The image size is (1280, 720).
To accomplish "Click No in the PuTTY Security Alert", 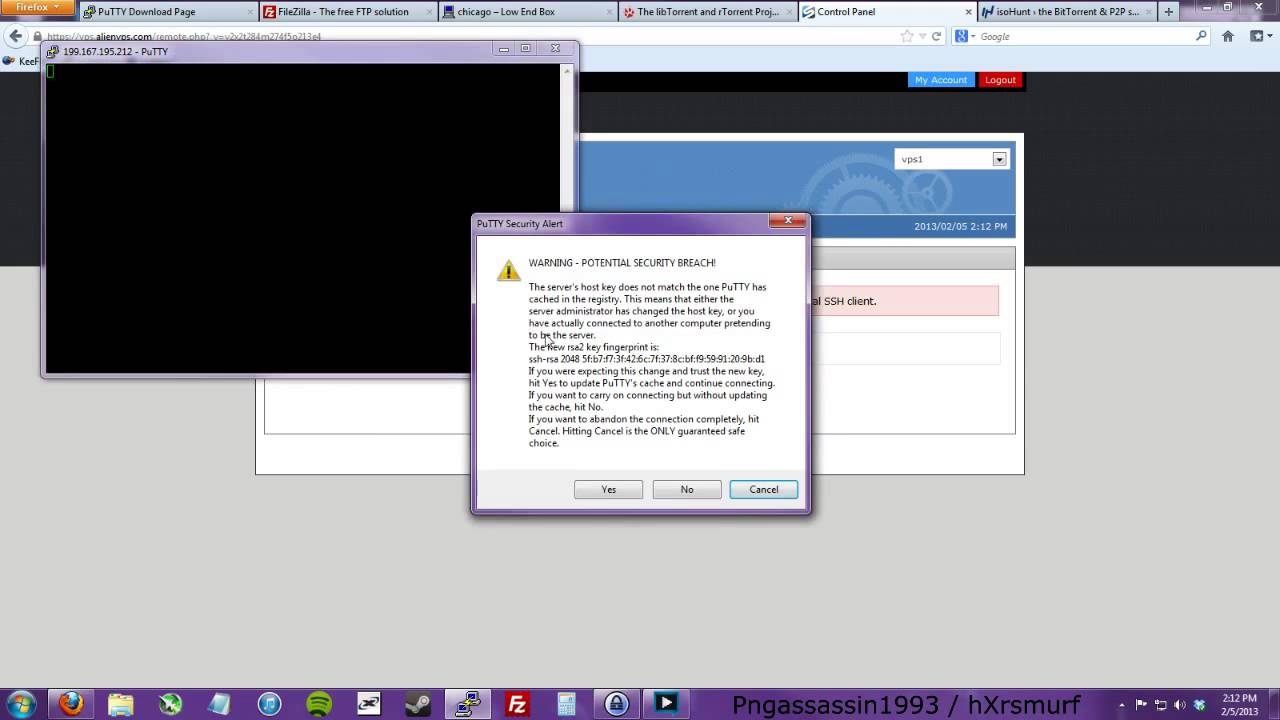I will coord(686,489).
